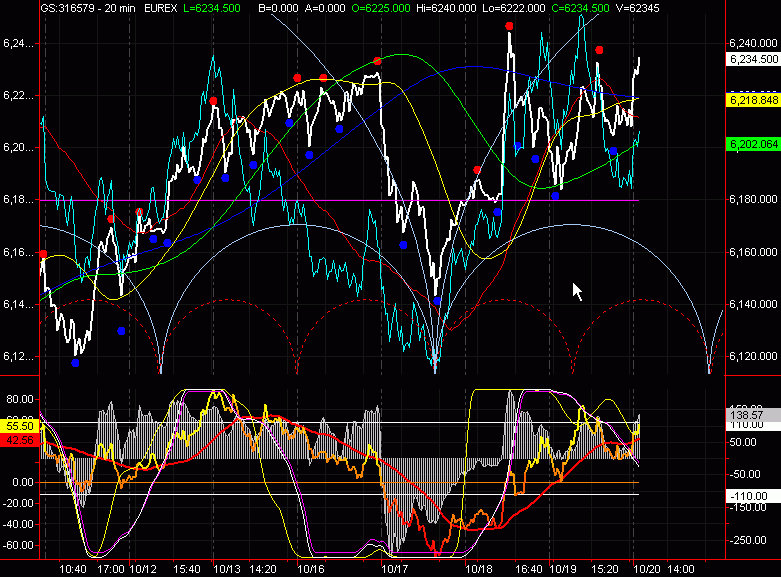Select the white 6,234.500 current price tag
Image resolution: width=781 pixels, height=577 pixels.
pyautogui.click(x=753, y=59)
